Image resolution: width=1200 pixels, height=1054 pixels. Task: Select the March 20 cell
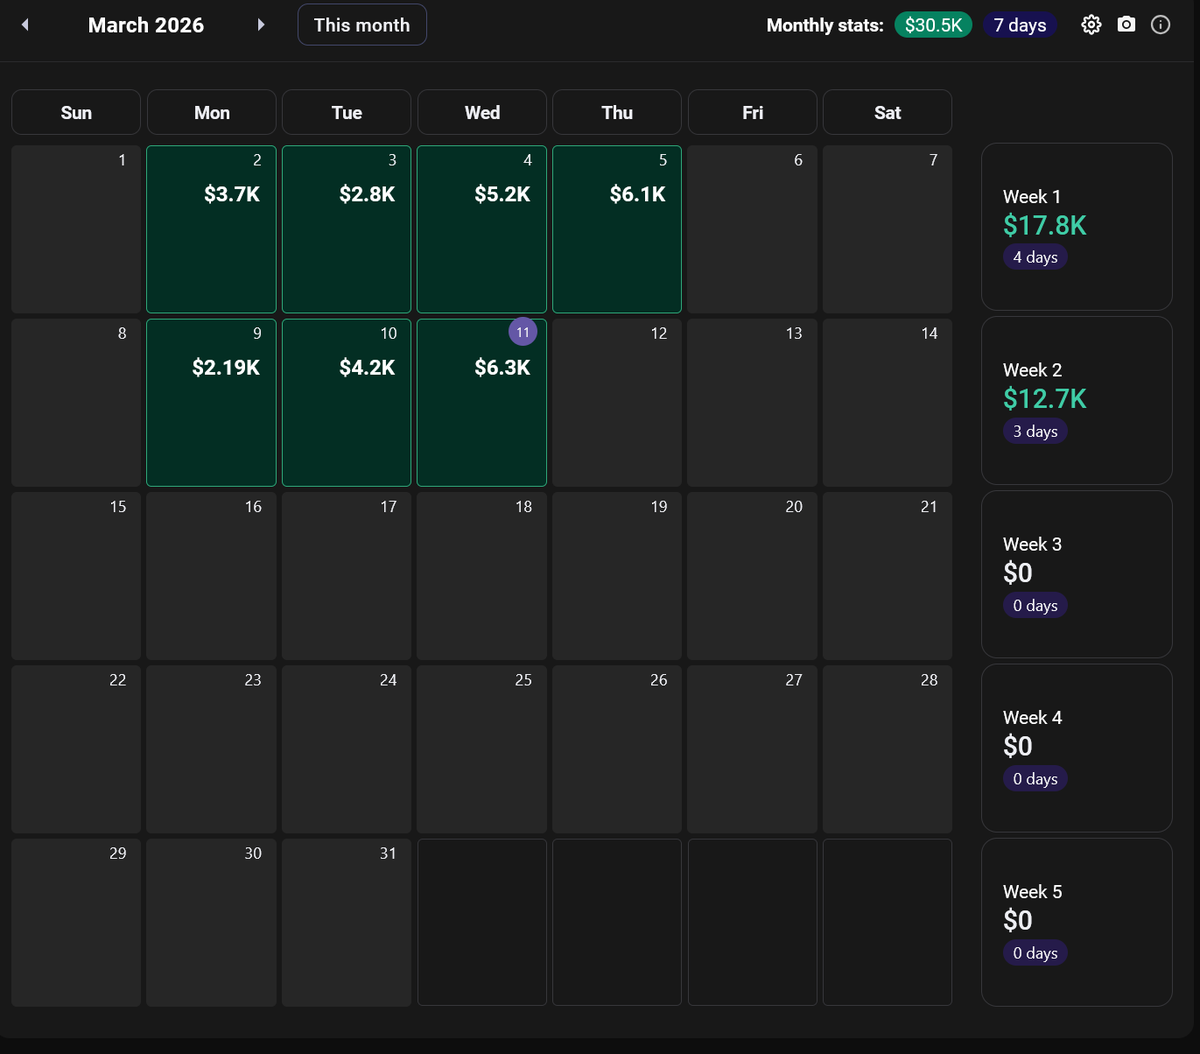click(753, 576)
